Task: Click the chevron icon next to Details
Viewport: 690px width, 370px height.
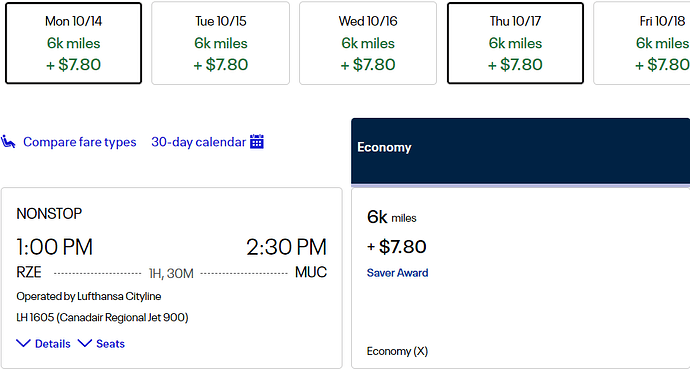Action: tap(23, 343)
